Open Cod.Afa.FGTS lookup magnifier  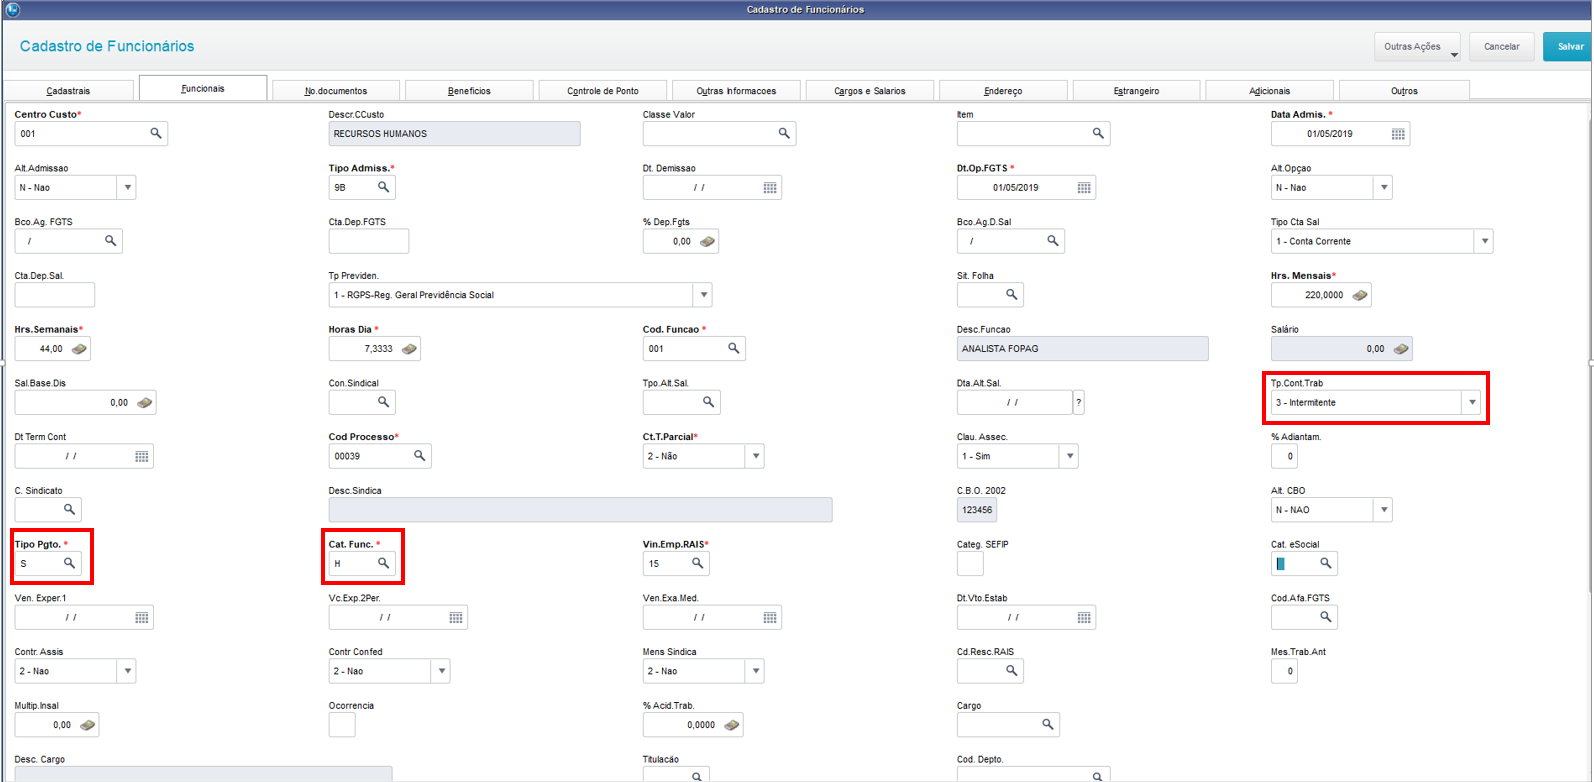click(1326, 617)
